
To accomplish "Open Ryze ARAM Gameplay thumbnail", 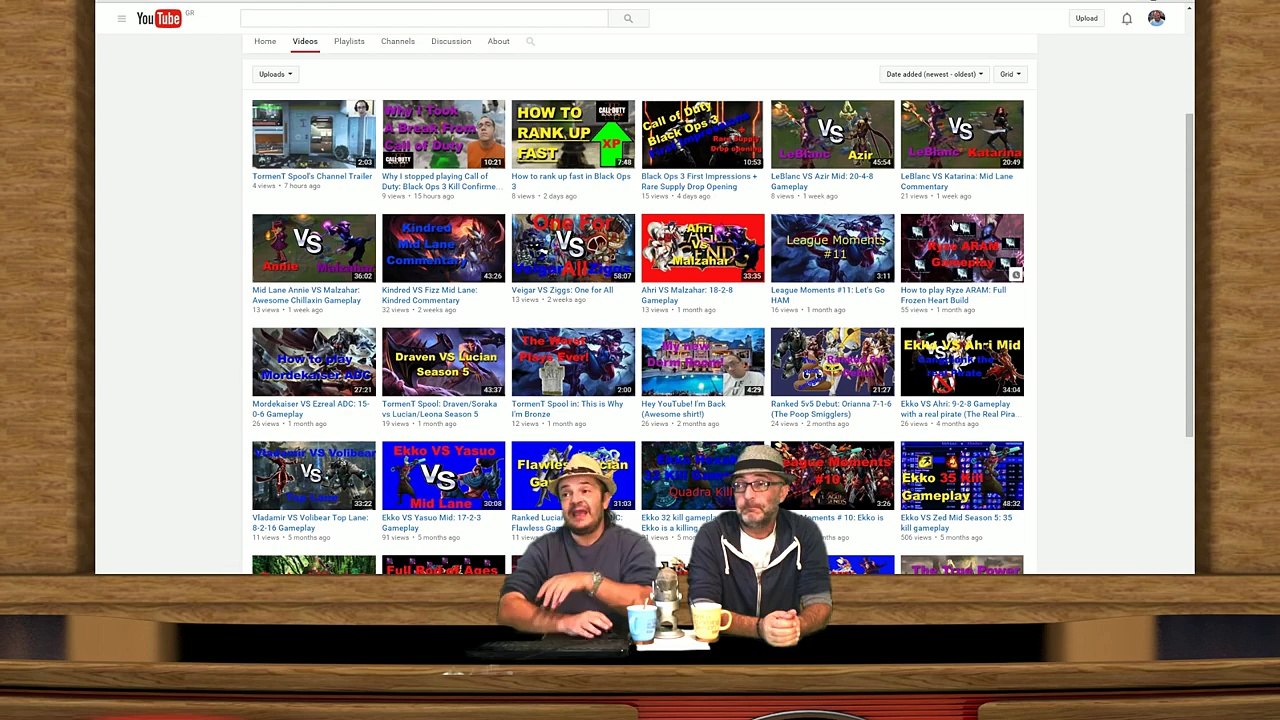I will [962, 248].
